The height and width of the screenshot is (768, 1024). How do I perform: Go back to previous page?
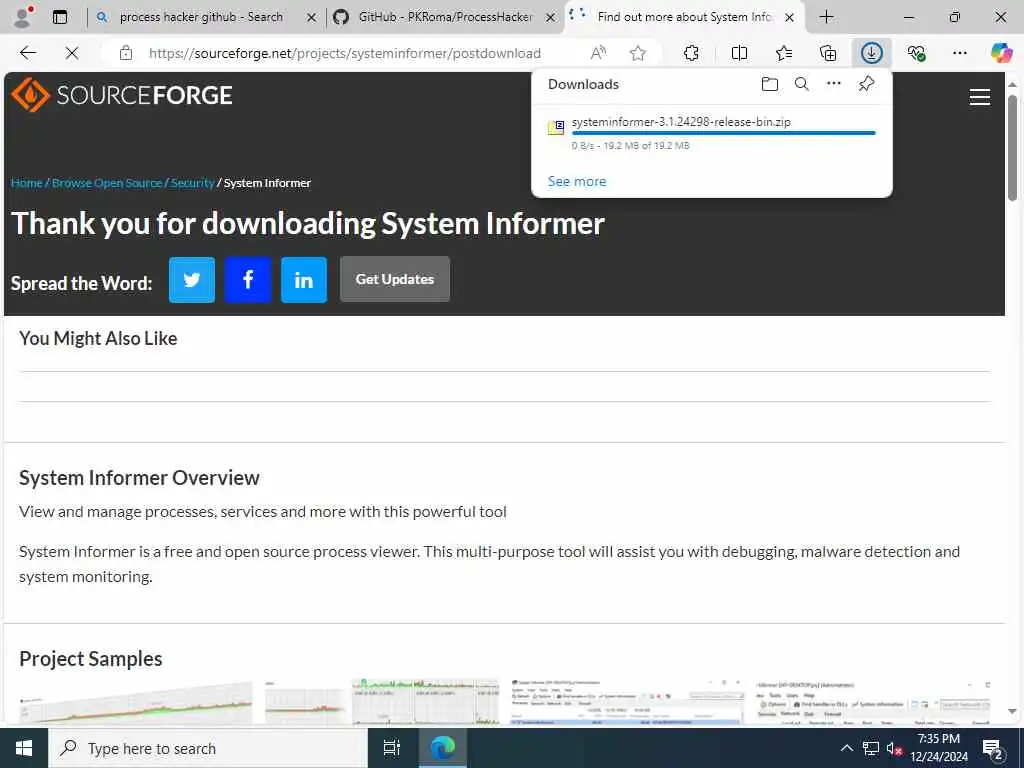[28, 53]
